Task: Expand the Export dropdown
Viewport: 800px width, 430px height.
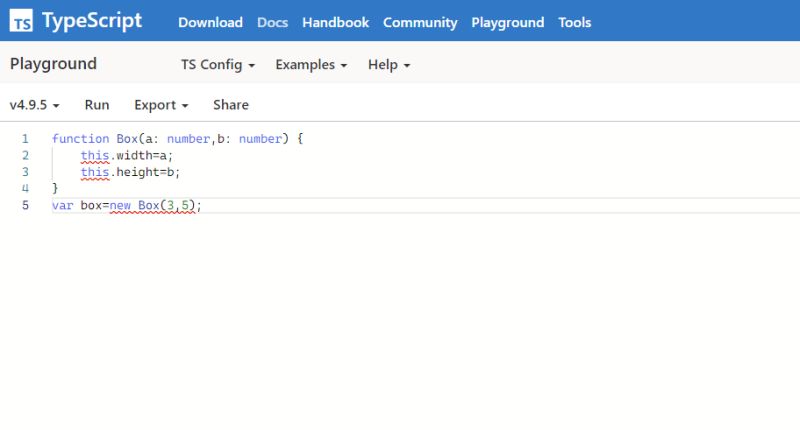Action: click(x=161, y=105)
